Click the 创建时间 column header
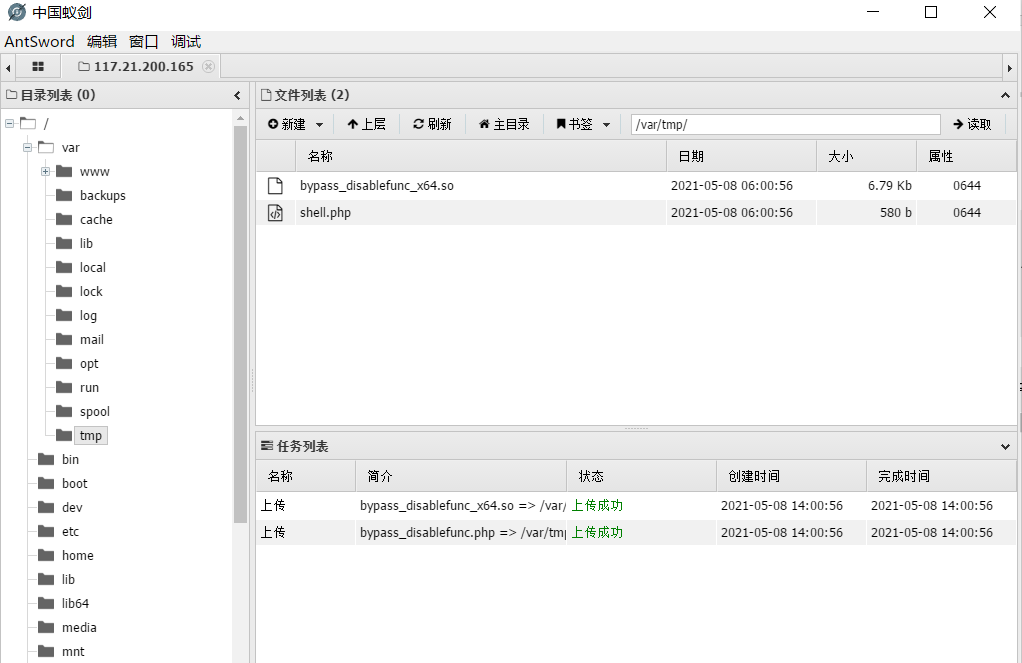Screen dimensions: 1022x663 (x=791, y=477)
